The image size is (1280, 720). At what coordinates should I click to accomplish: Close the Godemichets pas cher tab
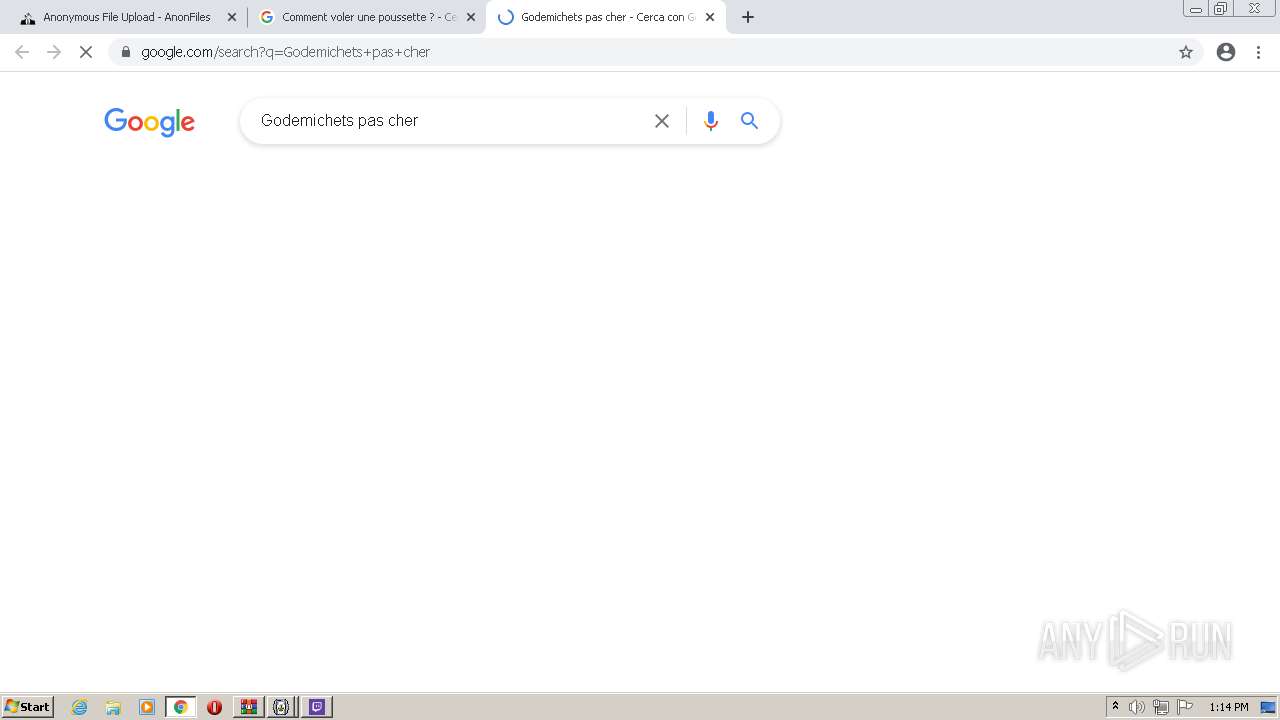coord(710,17)
